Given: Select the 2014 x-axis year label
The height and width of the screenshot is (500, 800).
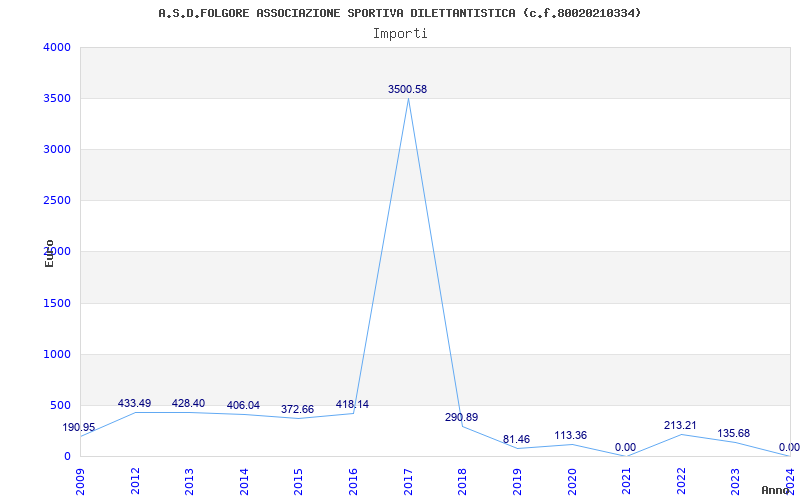Looking at the screenshot, I should (x=244, y=482).
